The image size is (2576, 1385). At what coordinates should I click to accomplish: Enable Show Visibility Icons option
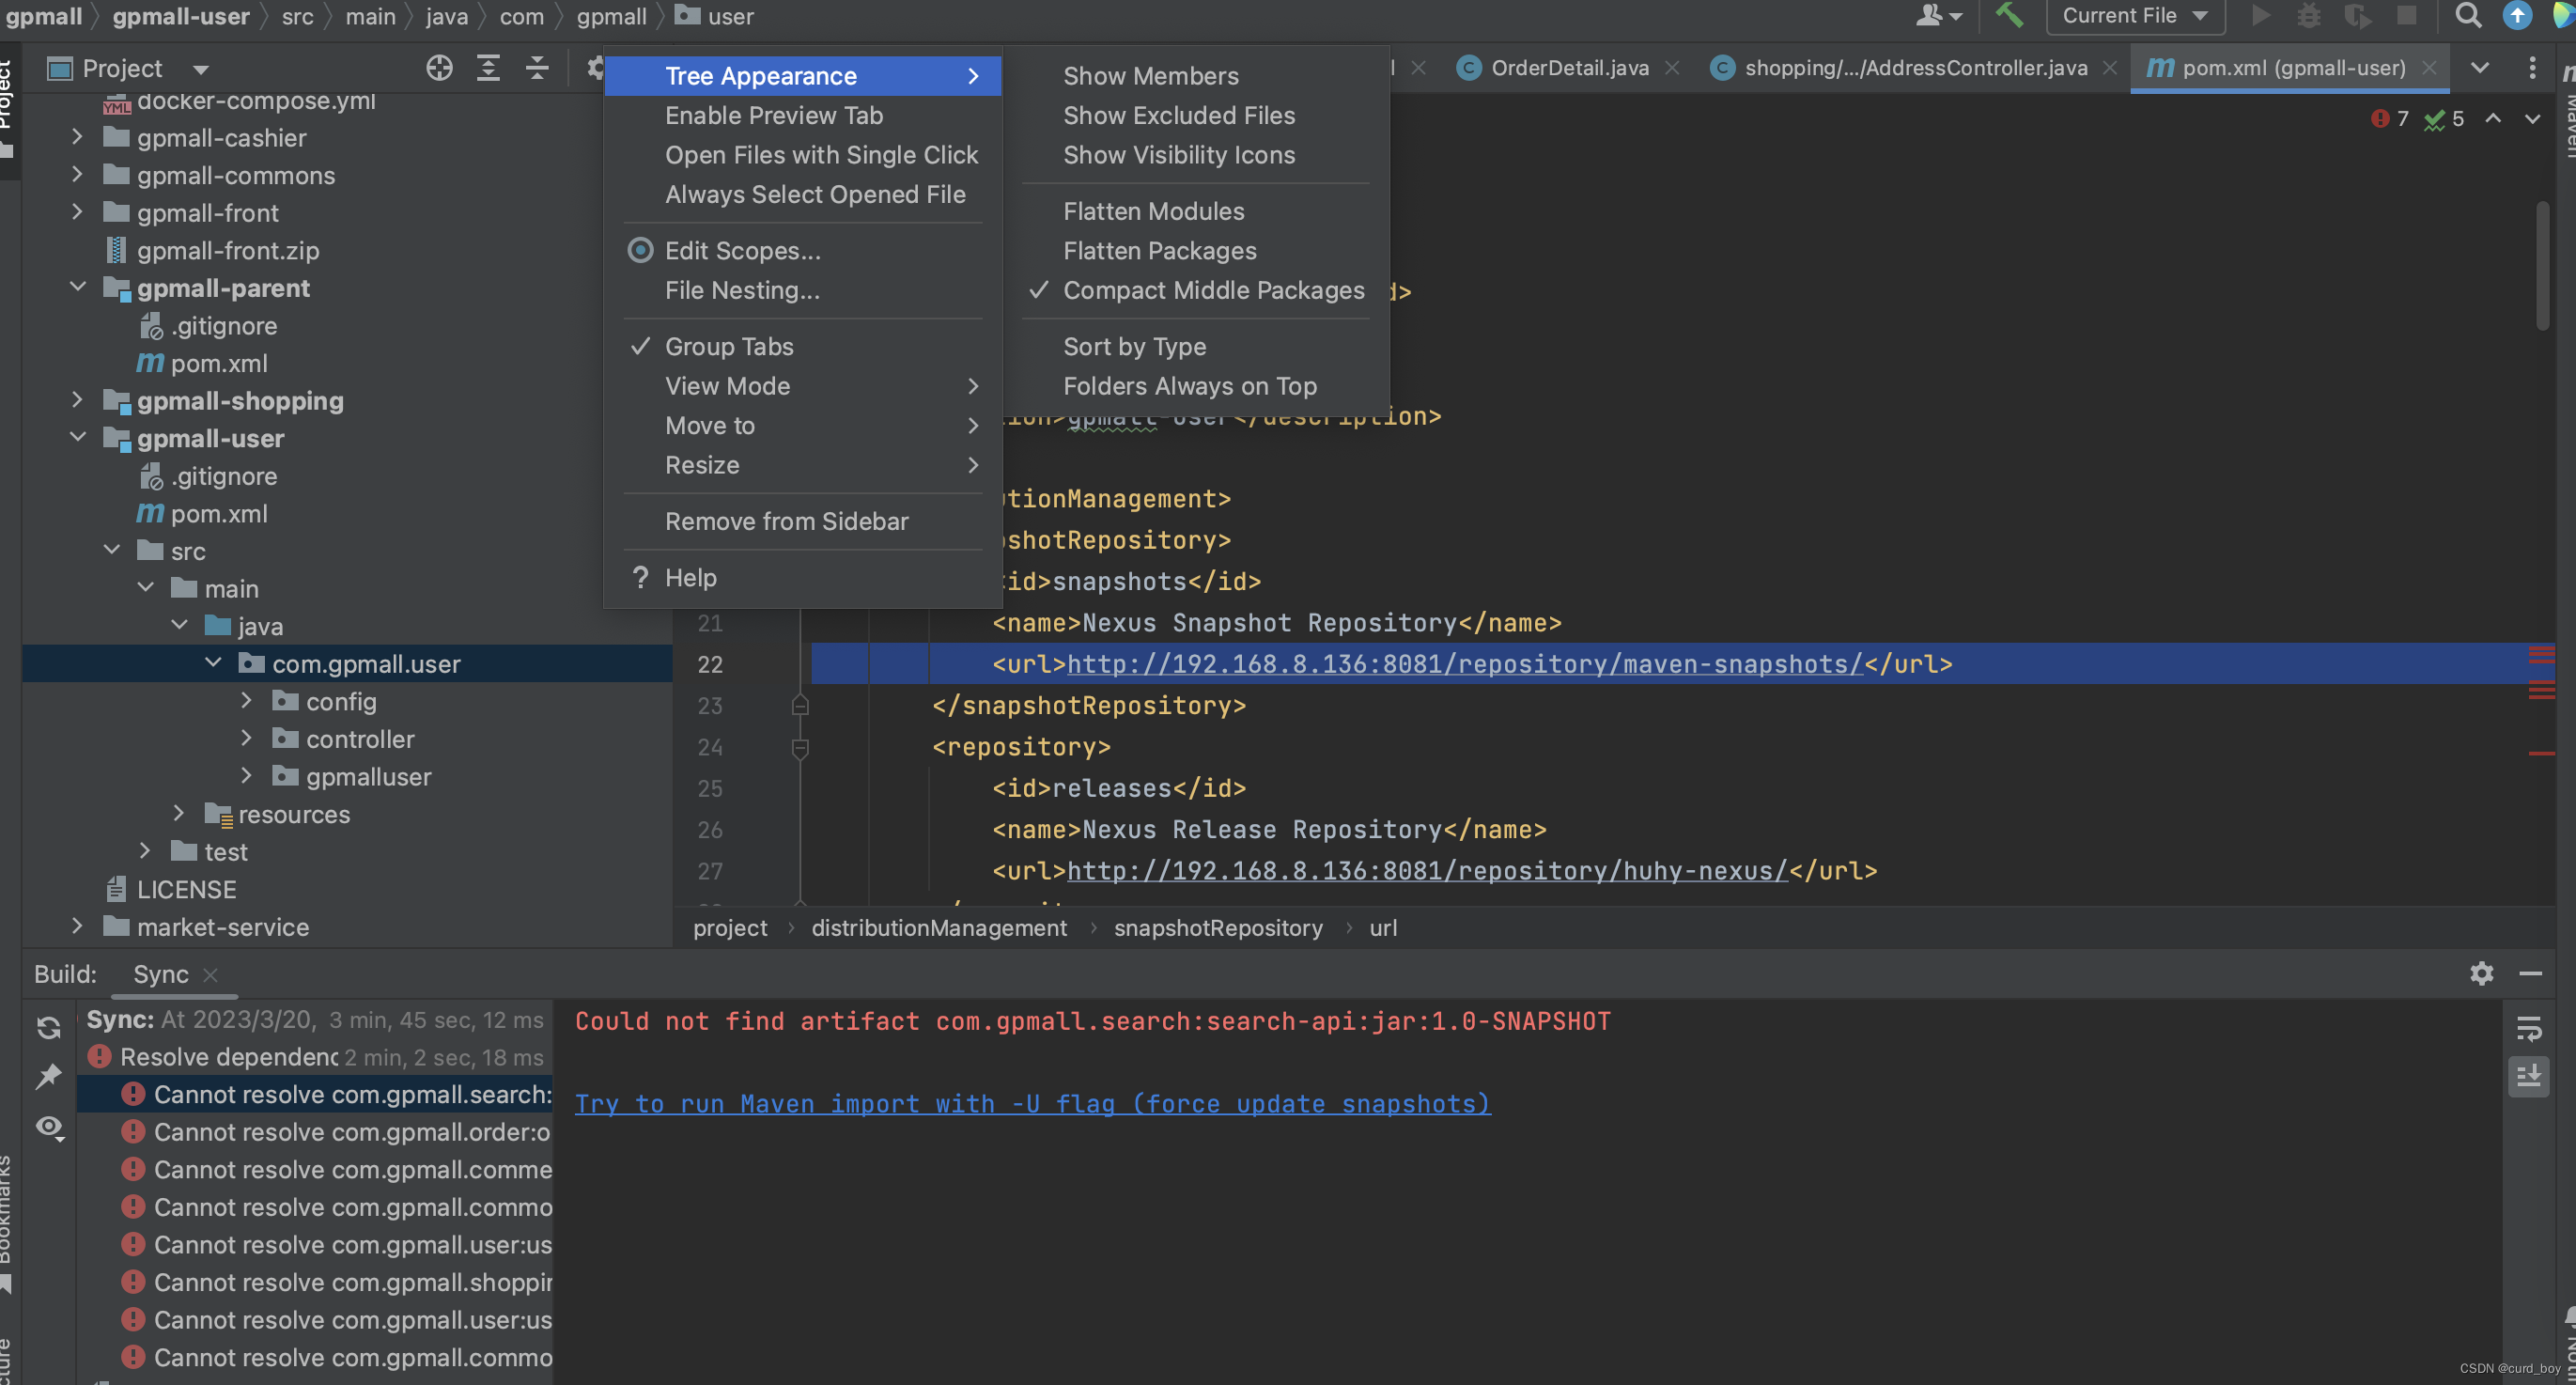point(1196,155)
